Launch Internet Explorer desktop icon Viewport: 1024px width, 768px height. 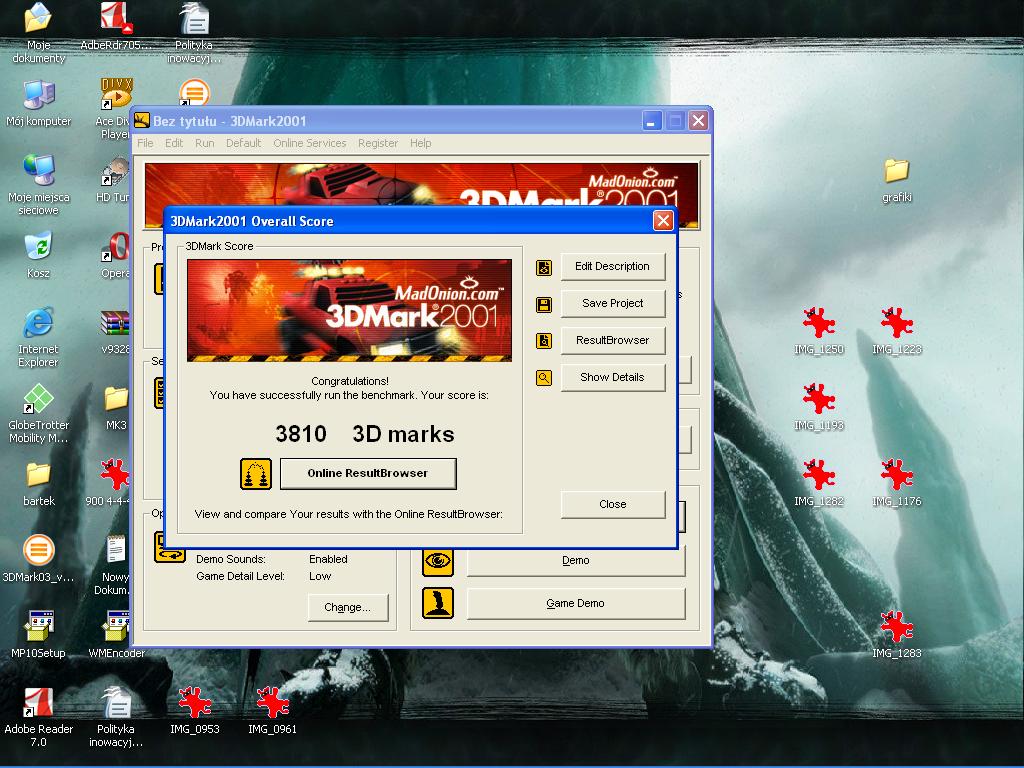click(x=39, y=337)
